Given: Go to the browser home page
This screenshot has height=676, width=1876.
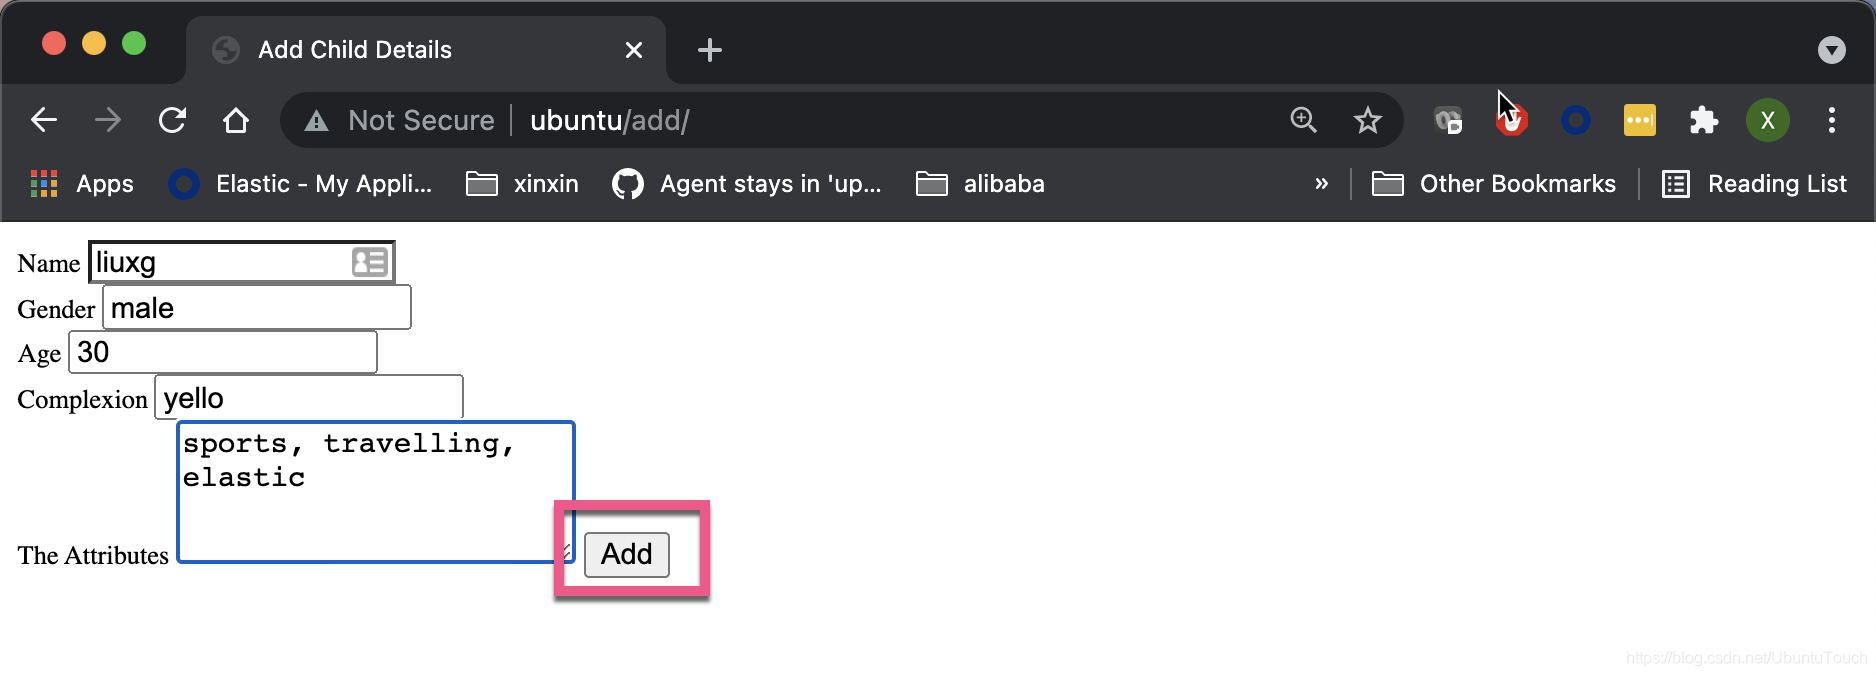Looking at the screenshot, I should click(x=236, y=120).
